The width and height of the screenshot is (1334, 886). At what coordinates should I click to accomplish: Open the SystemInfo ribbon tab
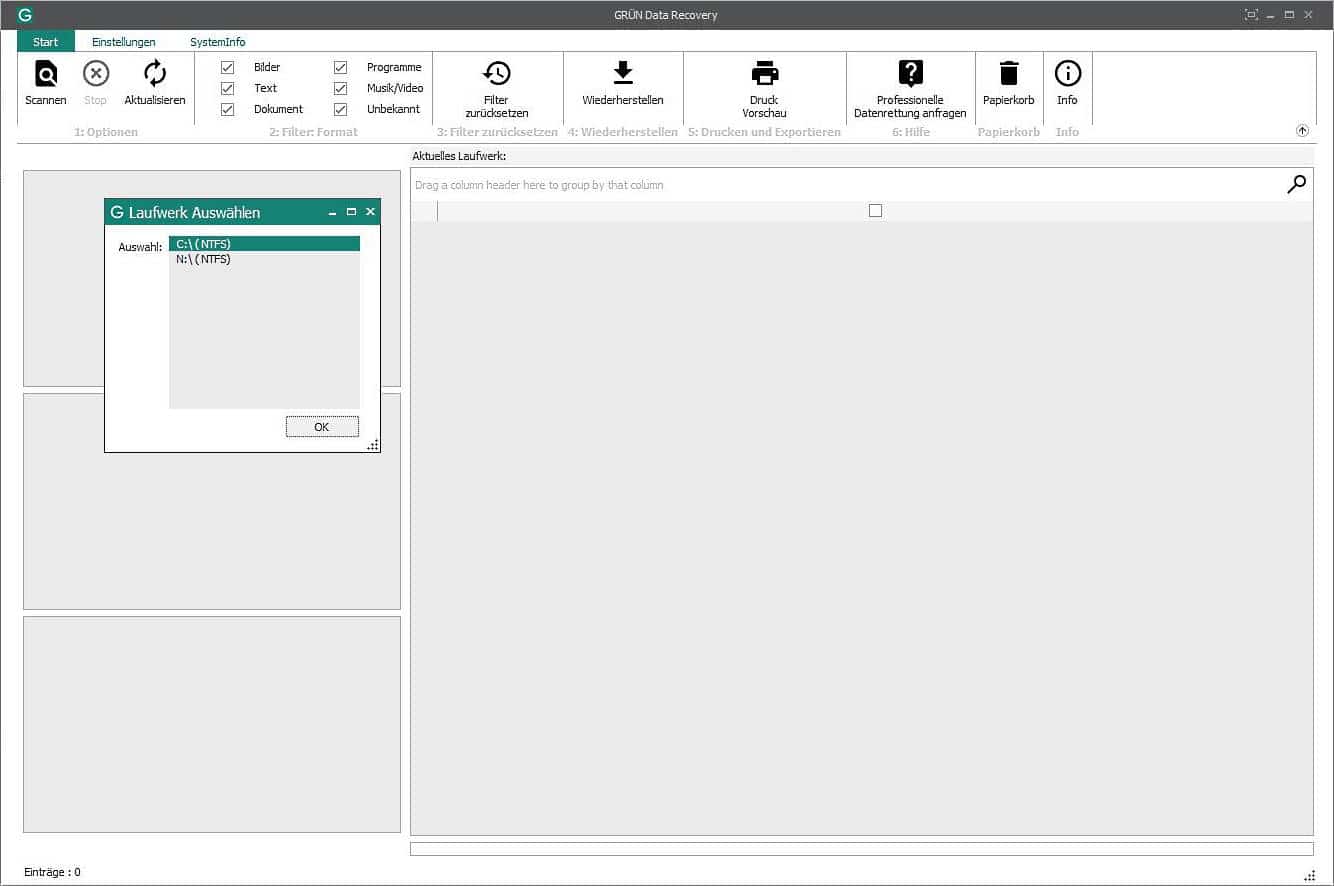218,42
